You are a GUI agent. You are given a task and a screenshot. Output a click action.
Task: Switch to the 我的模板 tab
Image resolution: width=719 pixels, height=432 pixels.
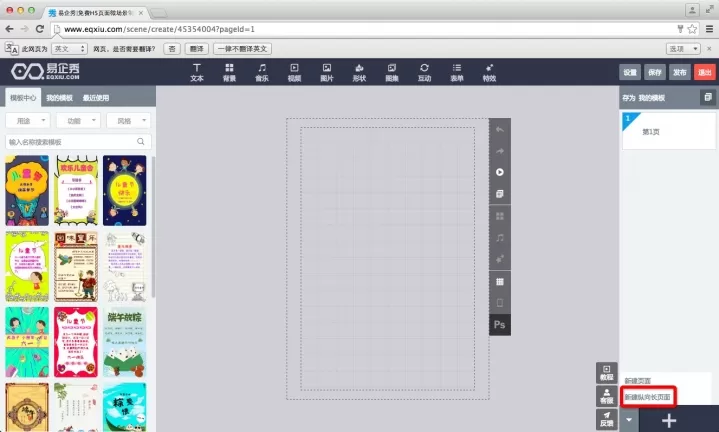(x=59, y=98)
